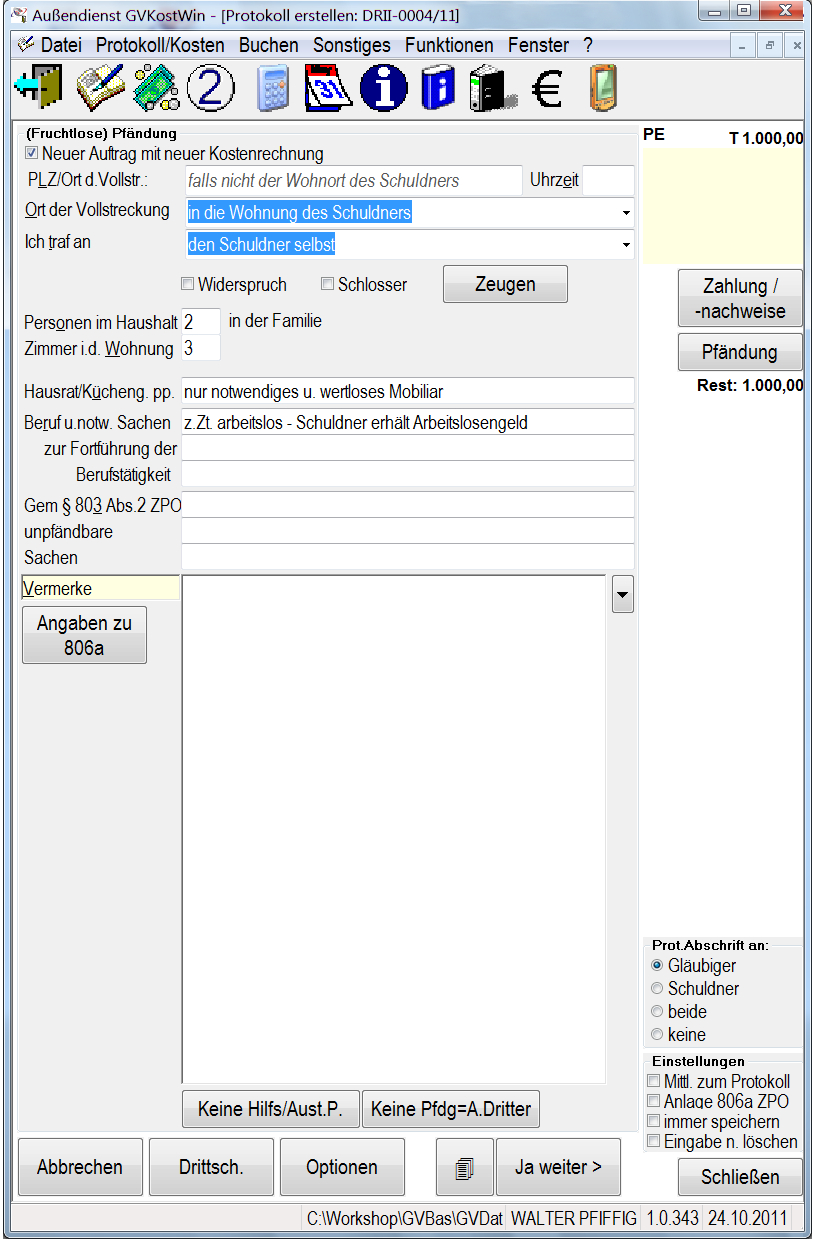Open the 'Ich traf an' dropdown
The width and height of the screenshot is (816, 1239).
[625, 244]
